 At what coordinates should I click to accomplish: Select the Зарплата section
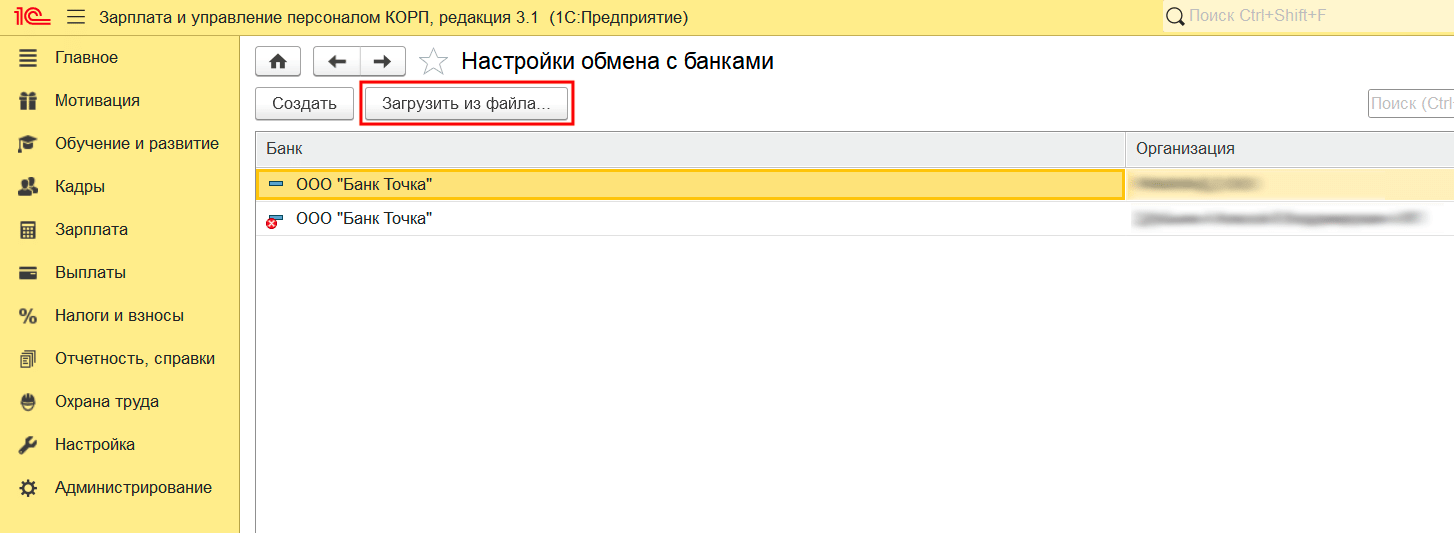tap(91, 230)
